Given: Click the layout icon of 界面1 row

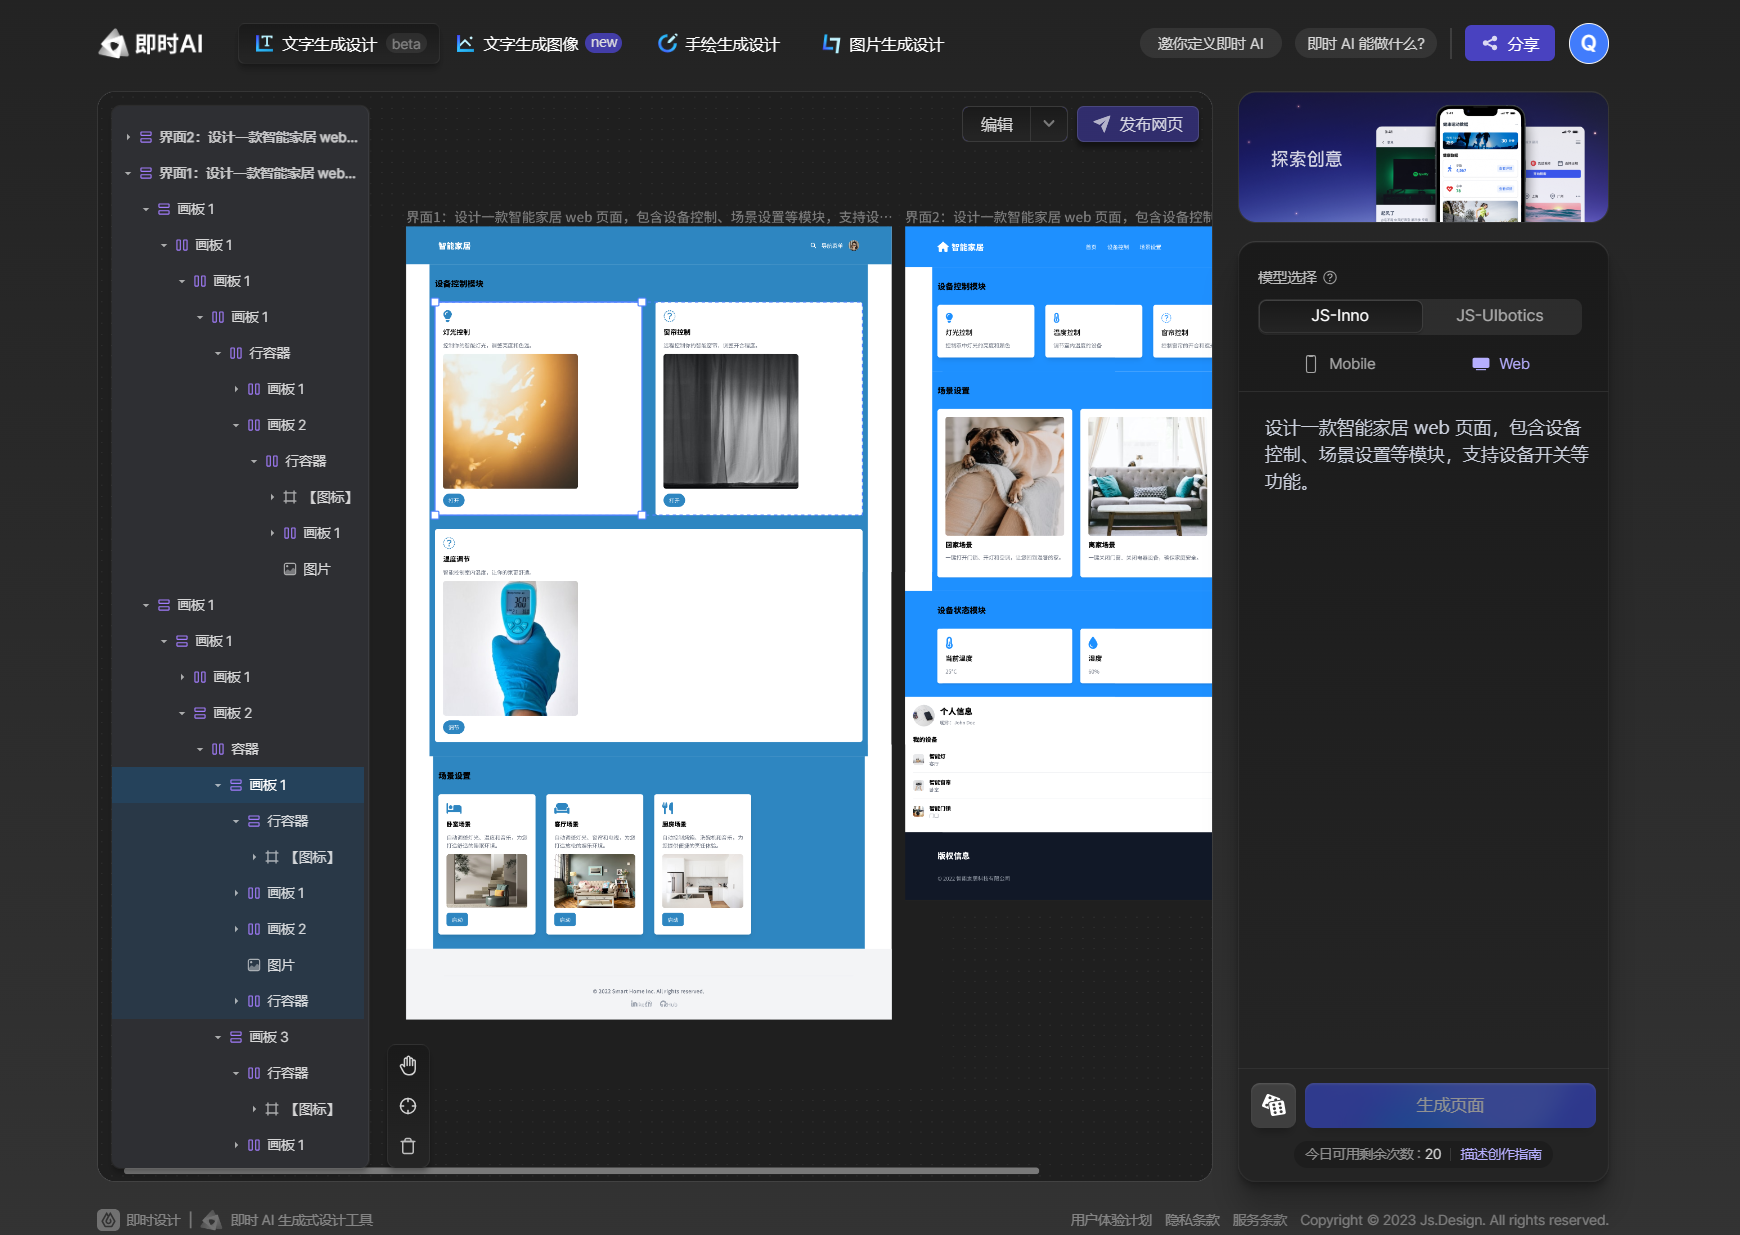Looking at the screenshot, I should tap(146, 173).
